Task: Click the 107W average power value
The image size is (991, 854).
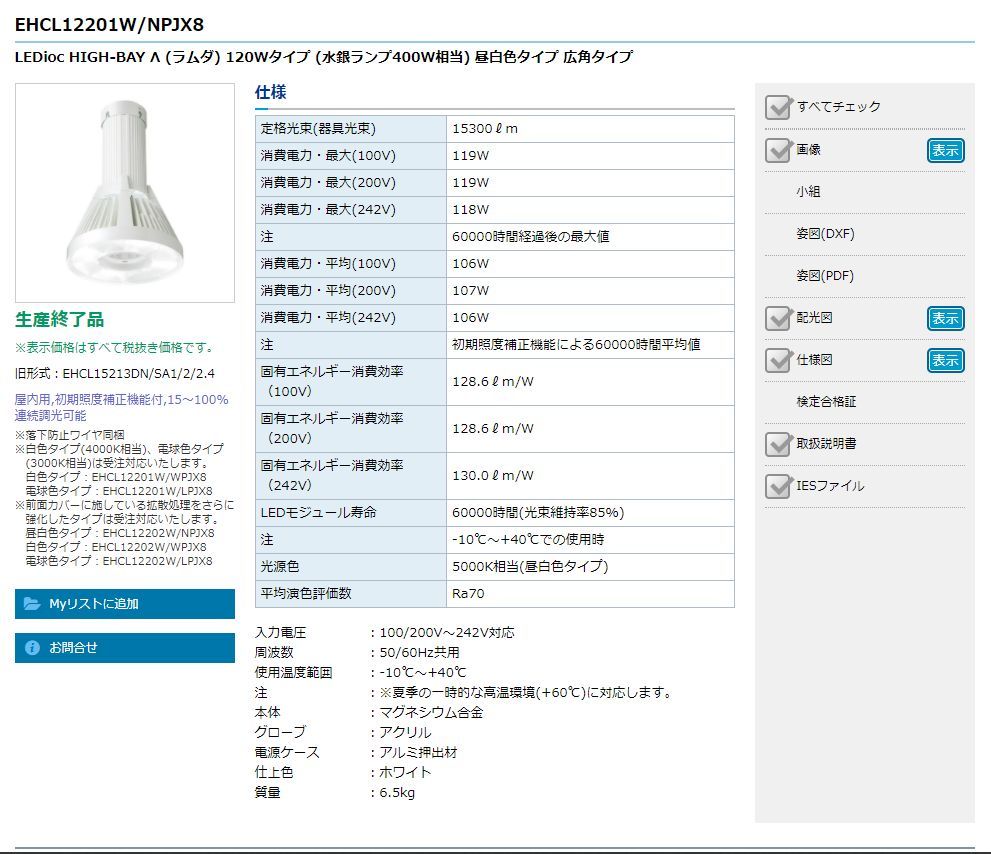Action: [470, 291]
